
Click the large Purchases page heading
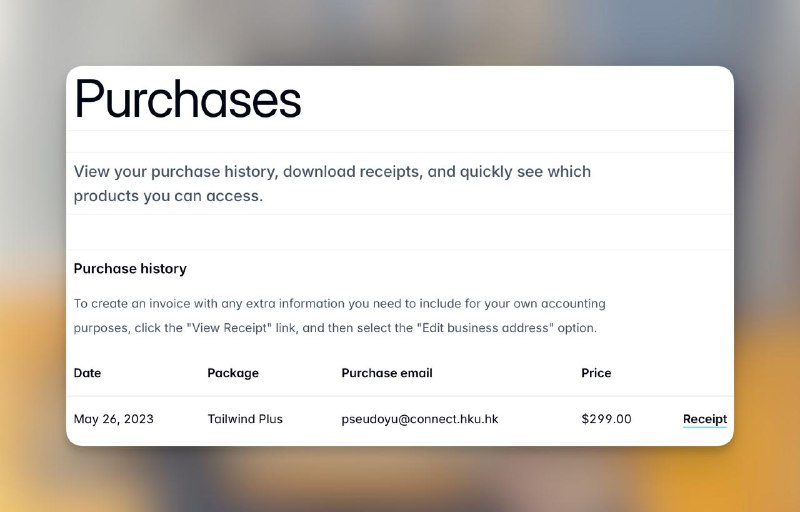tap(188, 100)
